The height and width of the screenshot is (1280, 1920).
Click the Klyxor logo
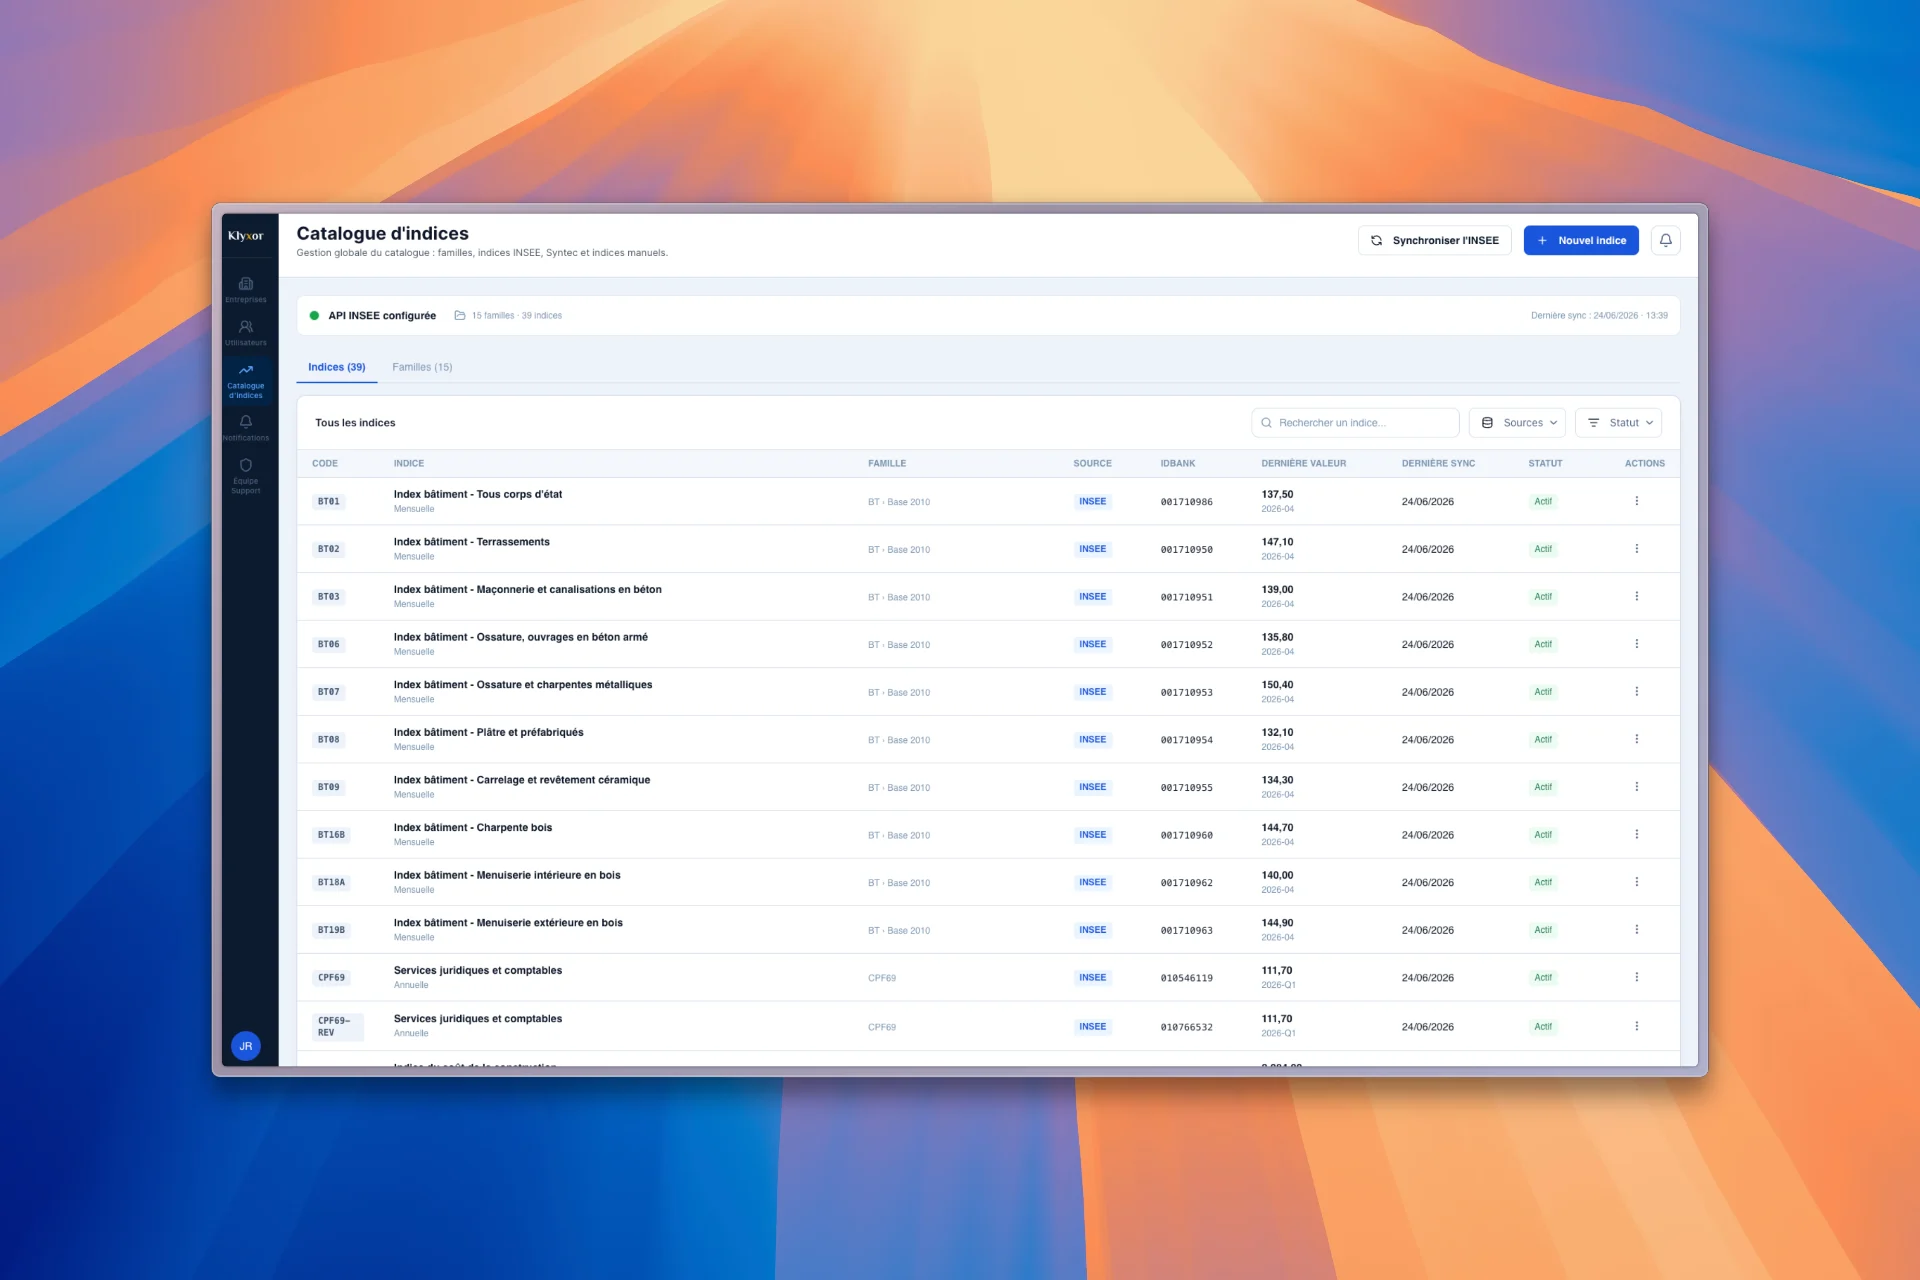[x=246, y=236]
